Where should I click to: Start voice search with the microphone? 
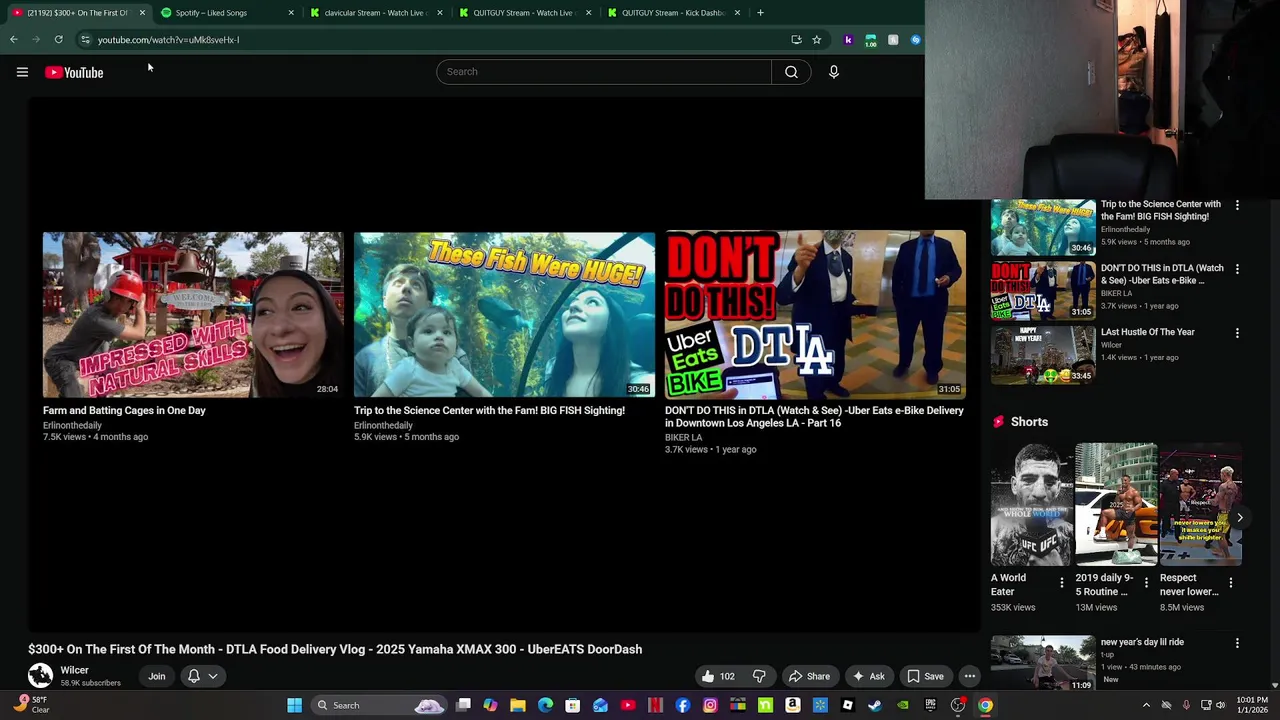tap(833, 72)
